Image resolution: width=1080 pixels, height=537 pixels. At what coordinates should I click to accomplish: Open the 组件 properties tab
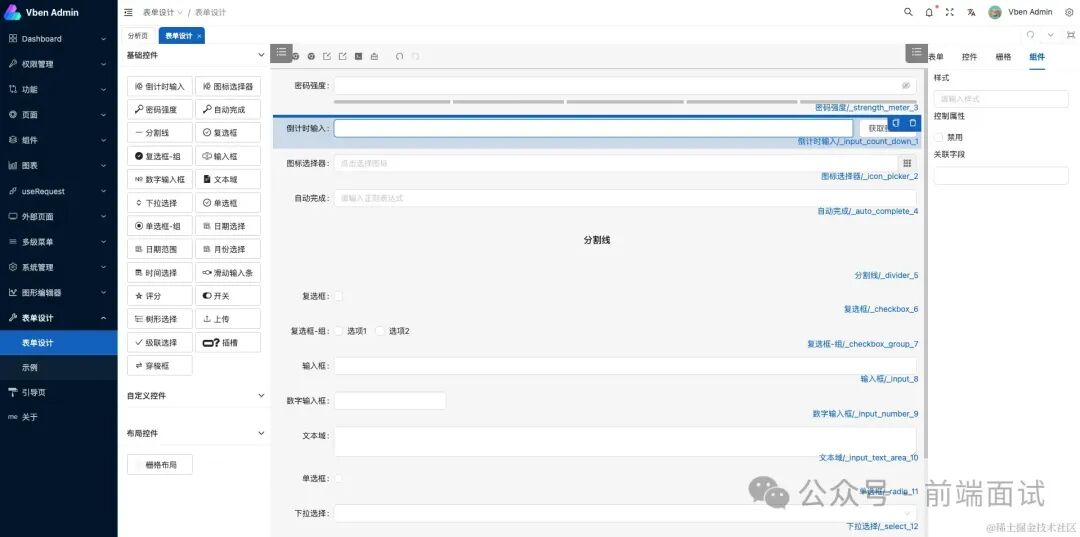point(1037,57)
